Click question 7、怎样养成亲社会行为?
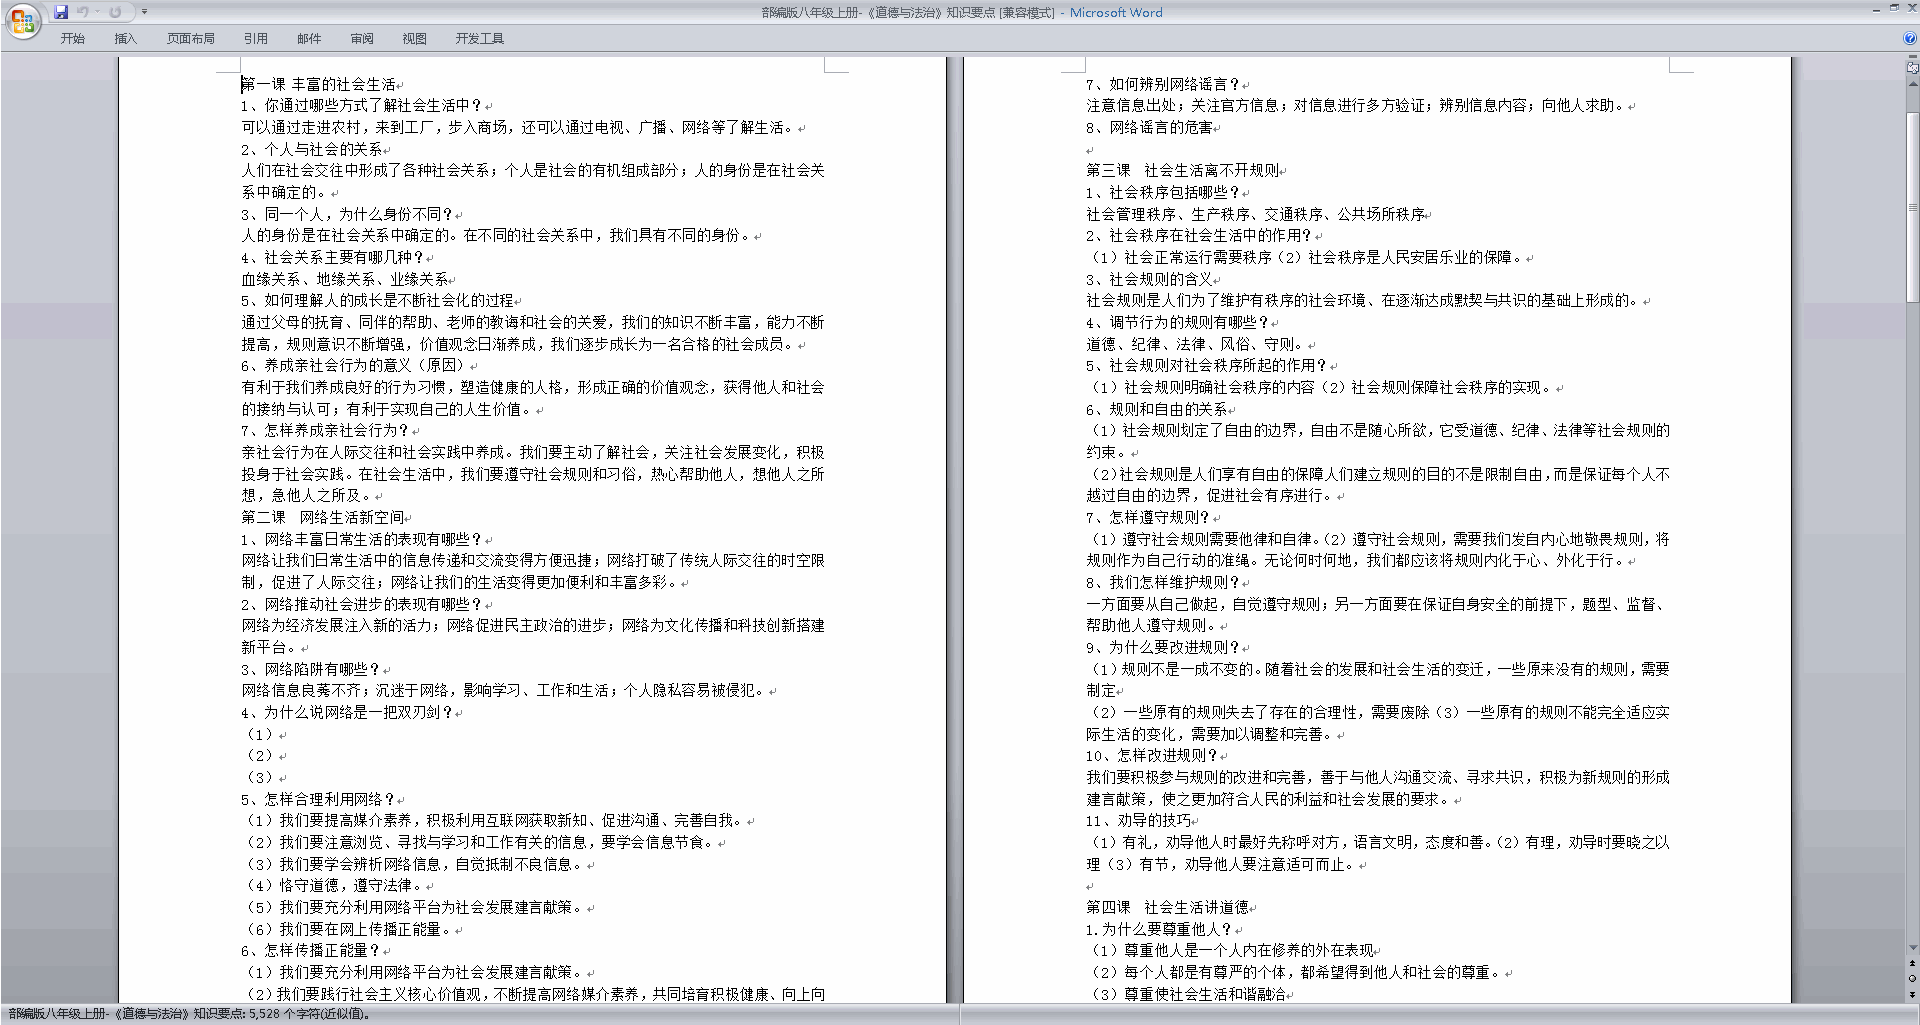The height and width of the screenshot is (1025, 1920). click(x=324, y=430)
